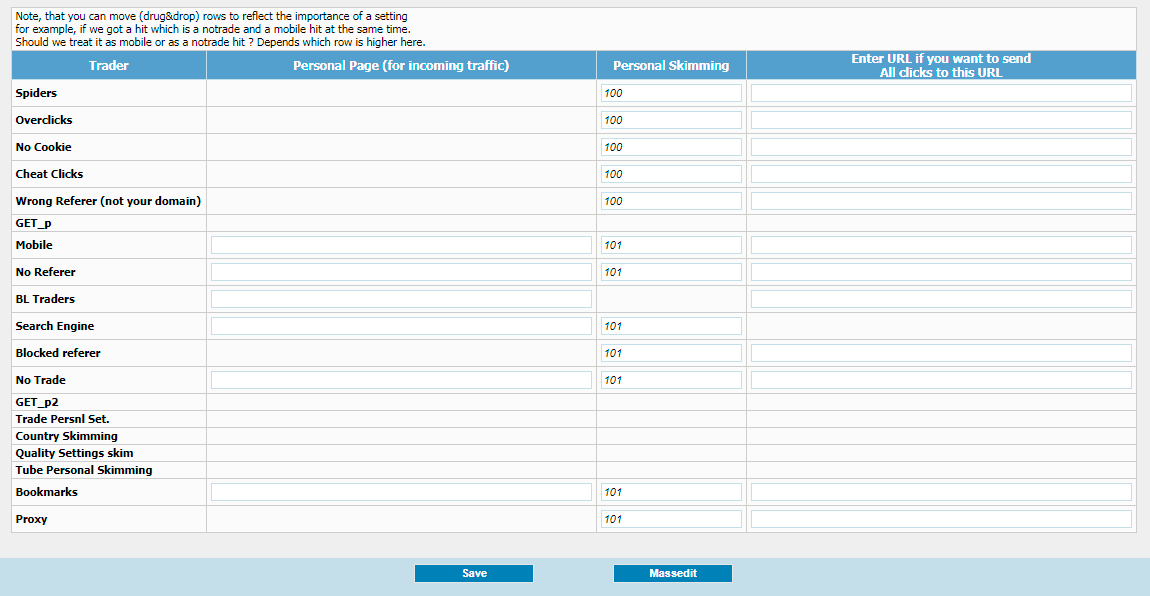Edit Mobile Personal Skimming value
The height and width of the screenshot is (596, 1150).
671,246
